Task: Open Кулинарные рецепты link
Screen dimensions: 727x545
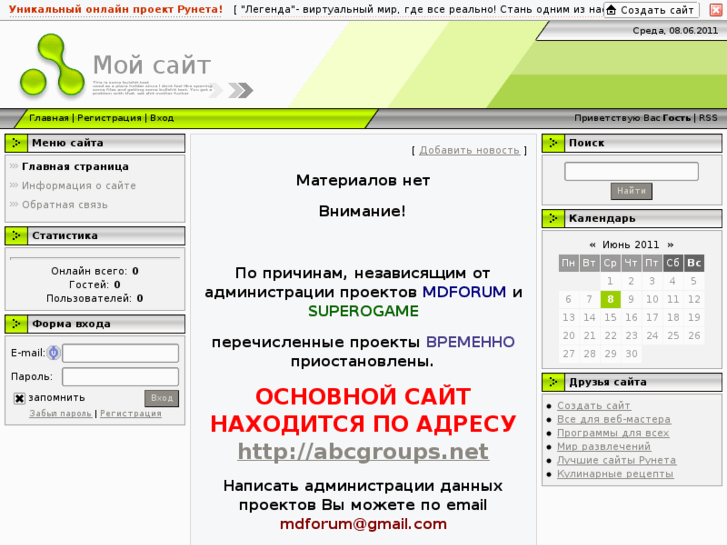Action: (x=615, y=474)
